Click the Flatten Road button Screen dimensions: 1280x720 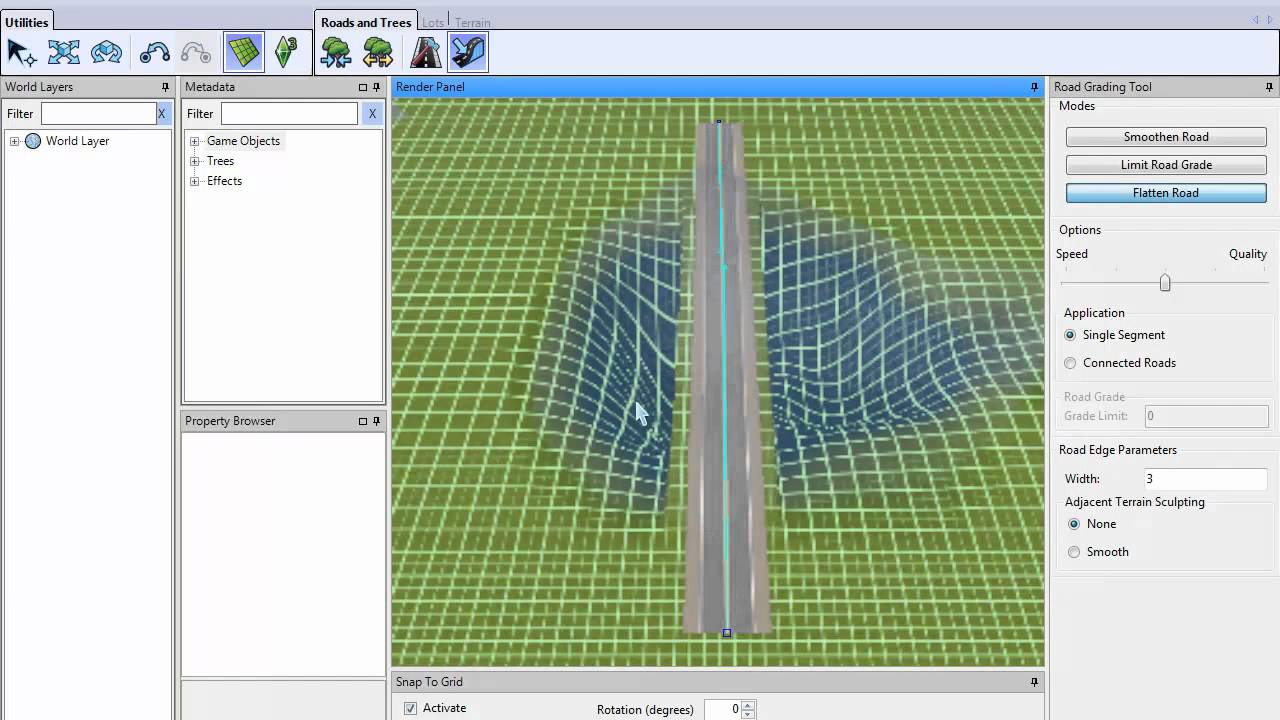[1166, 193]
